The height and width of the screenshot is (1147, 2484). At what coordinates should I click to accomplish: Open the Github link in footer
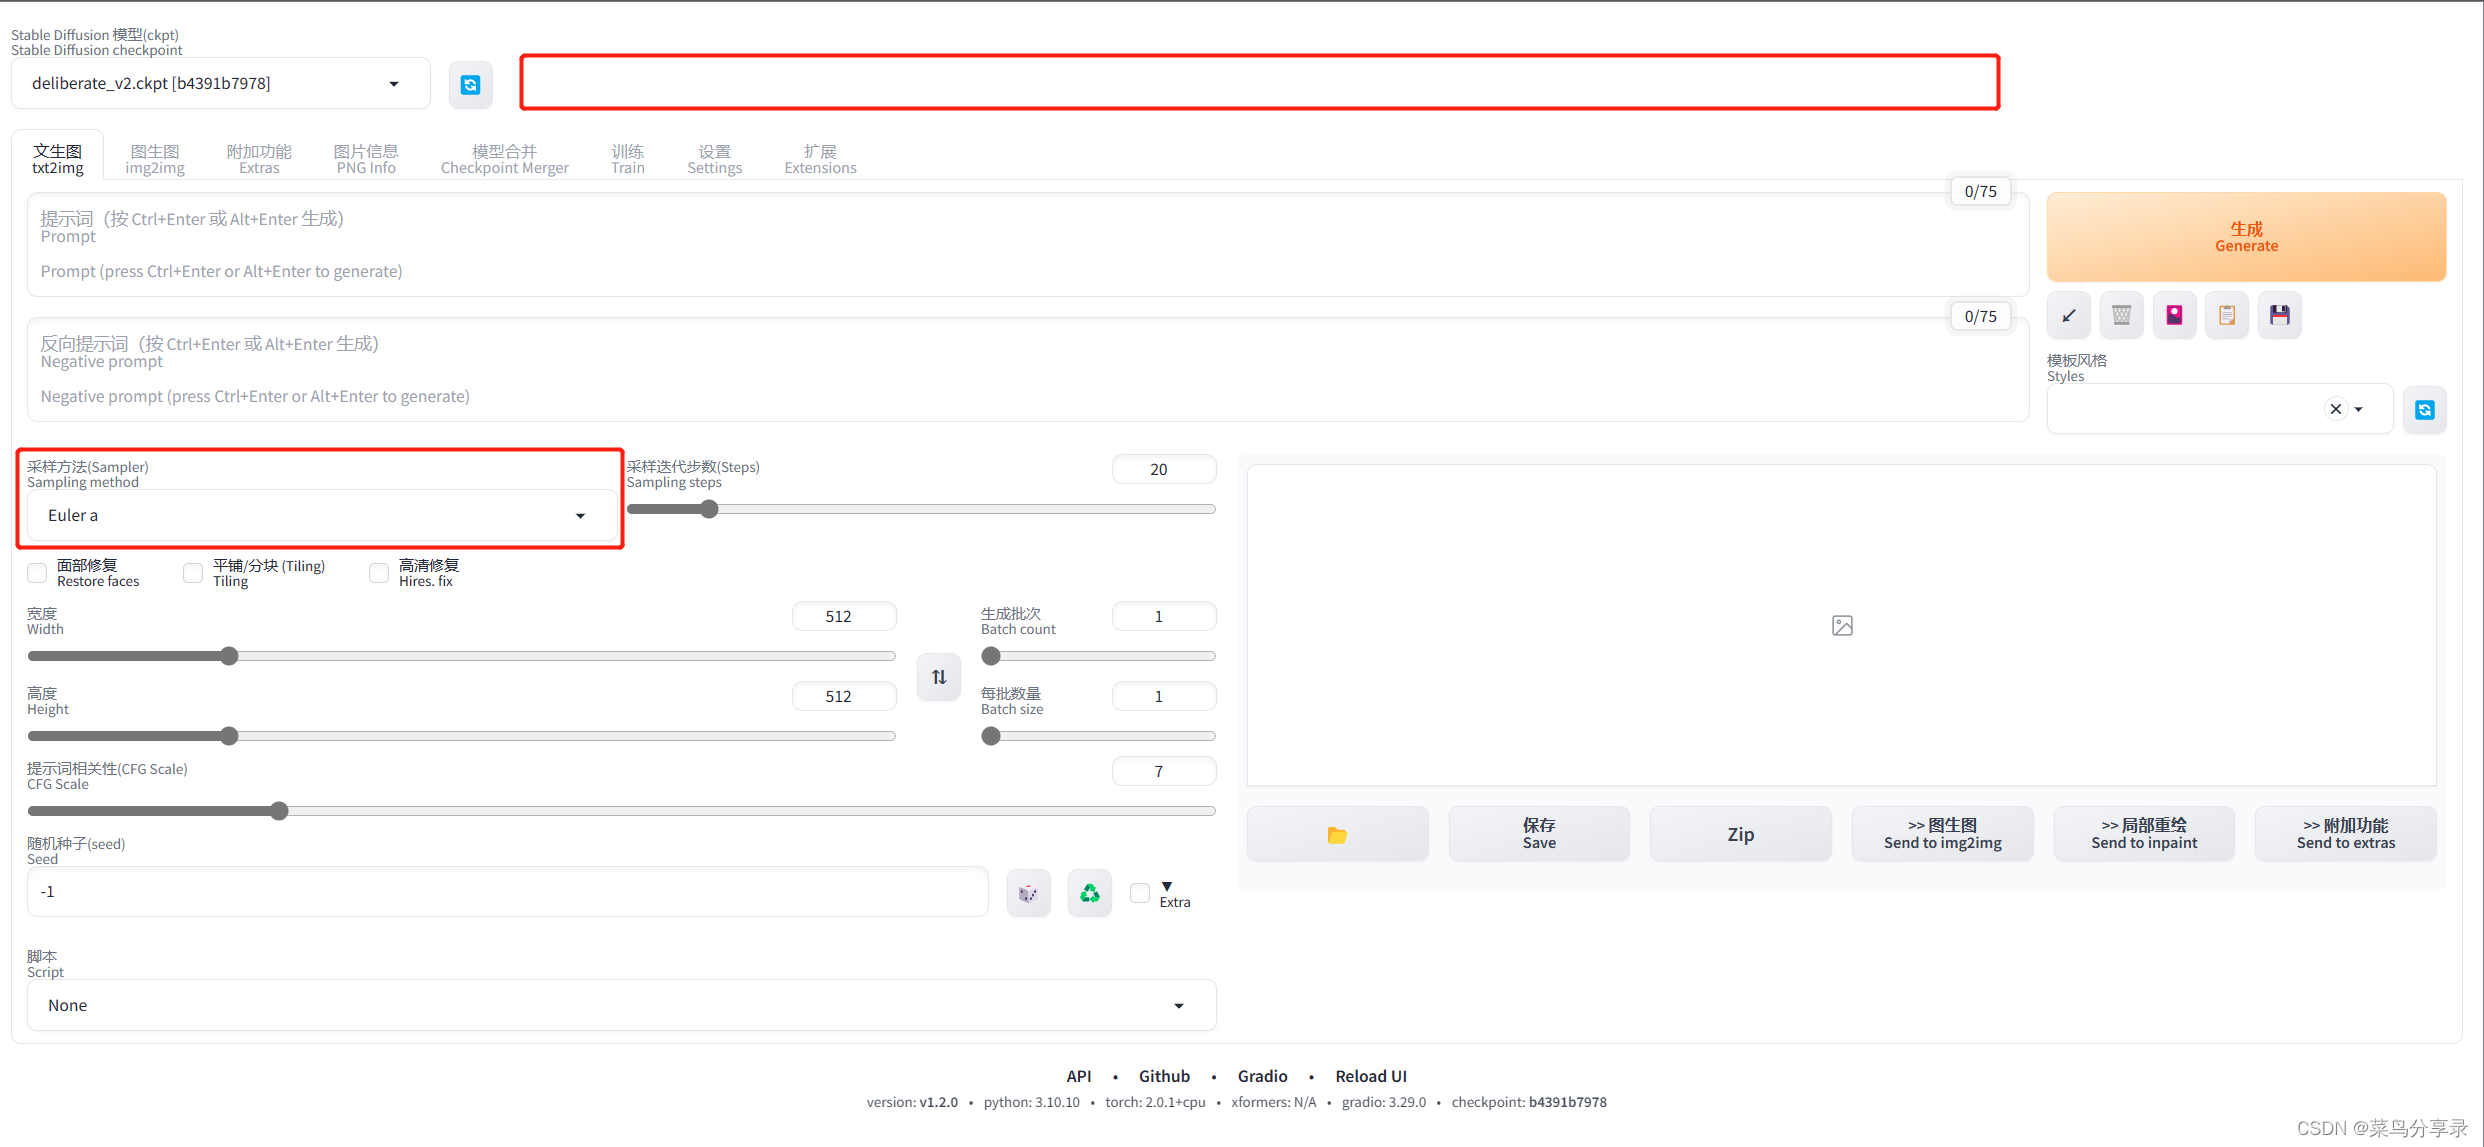1164,1077
